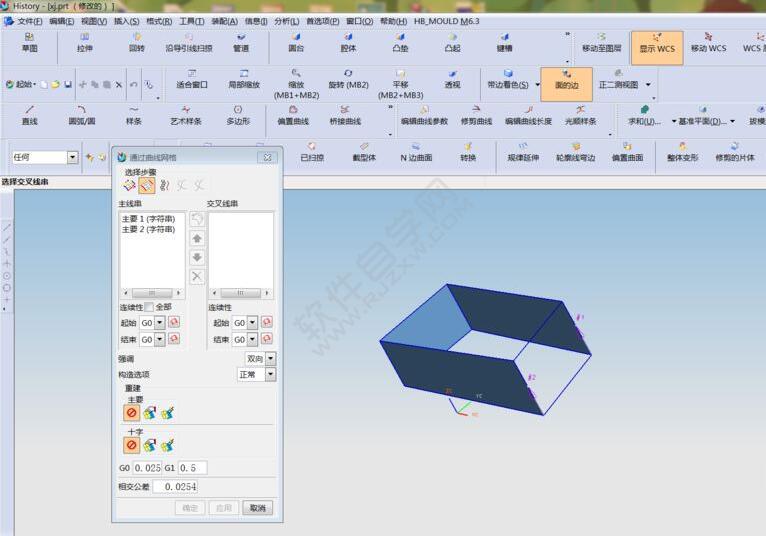Select the 艺术样条 studio spline tool
The height and width of the screenshot is (536, 766).
point(186,116)
